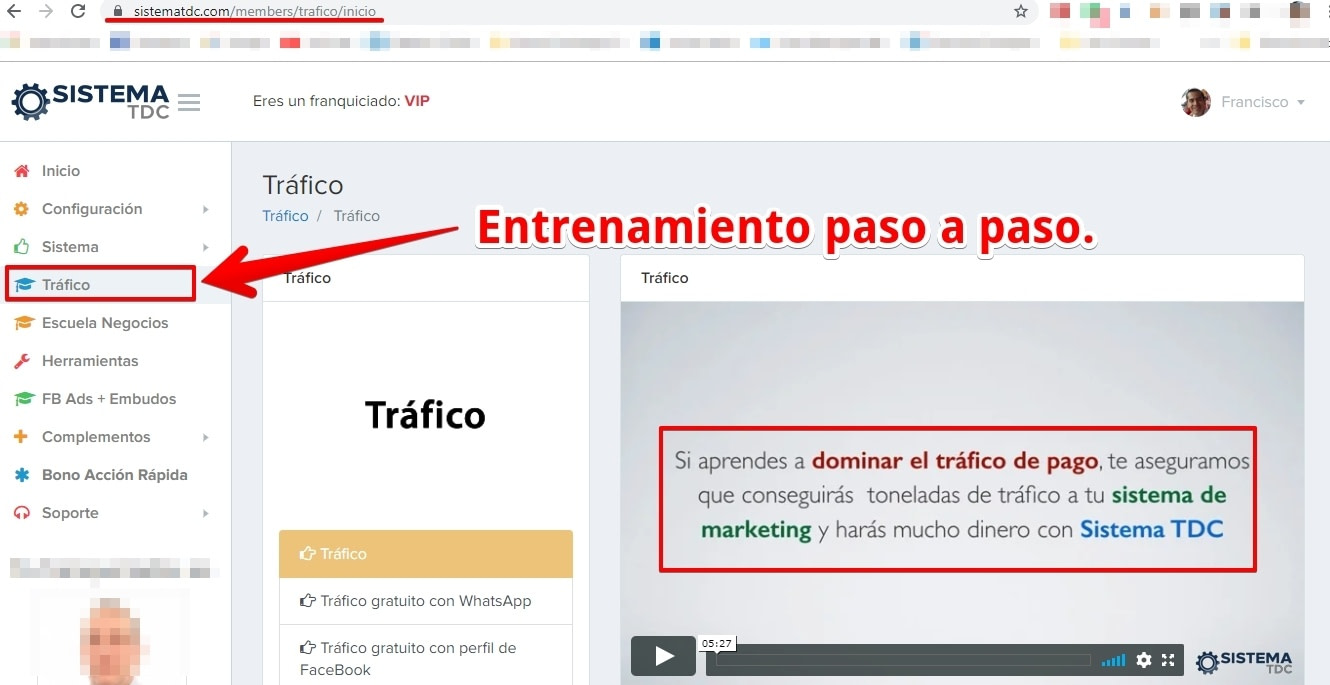Open the Francisco user avatar
Viewport: 1330px width, 685px height.
[x=1196, y=102]
